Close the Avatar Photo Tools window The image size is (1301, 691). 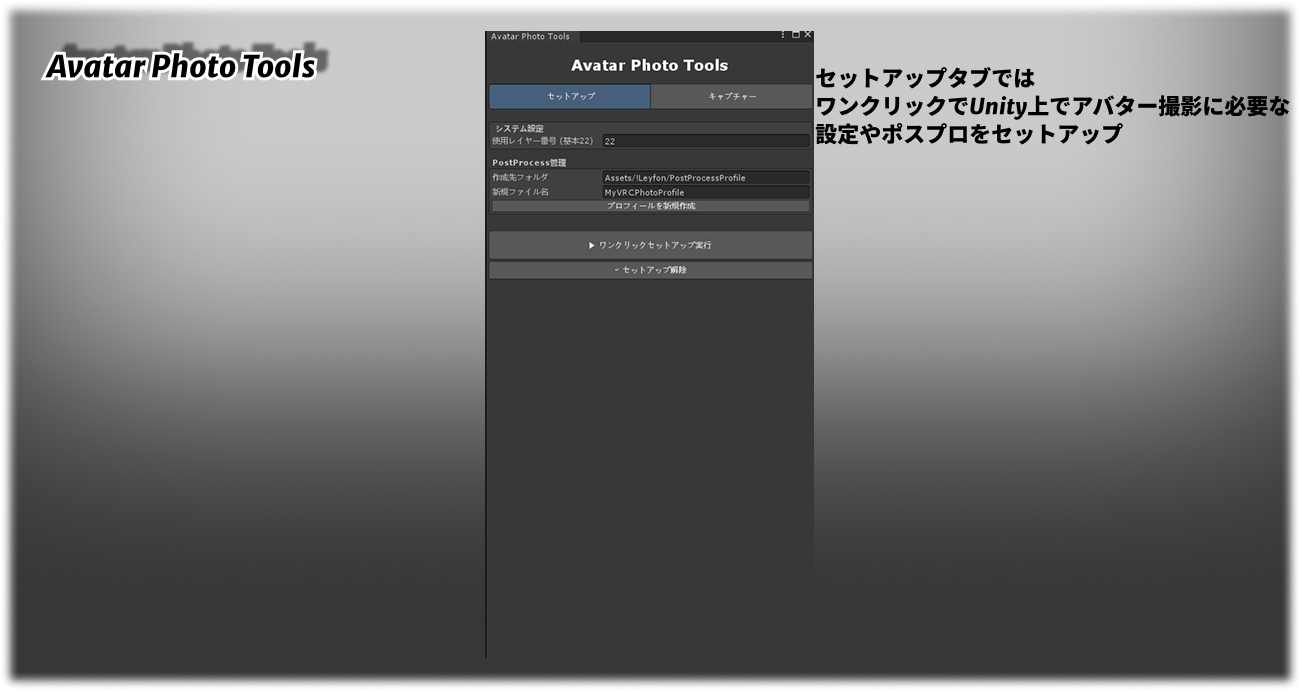click(x=807, y=35)
